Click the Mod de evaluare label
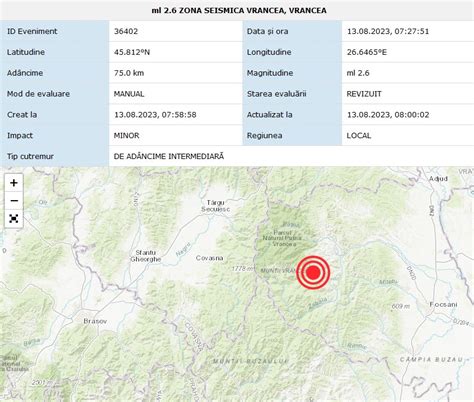 [x=38, y=94]
